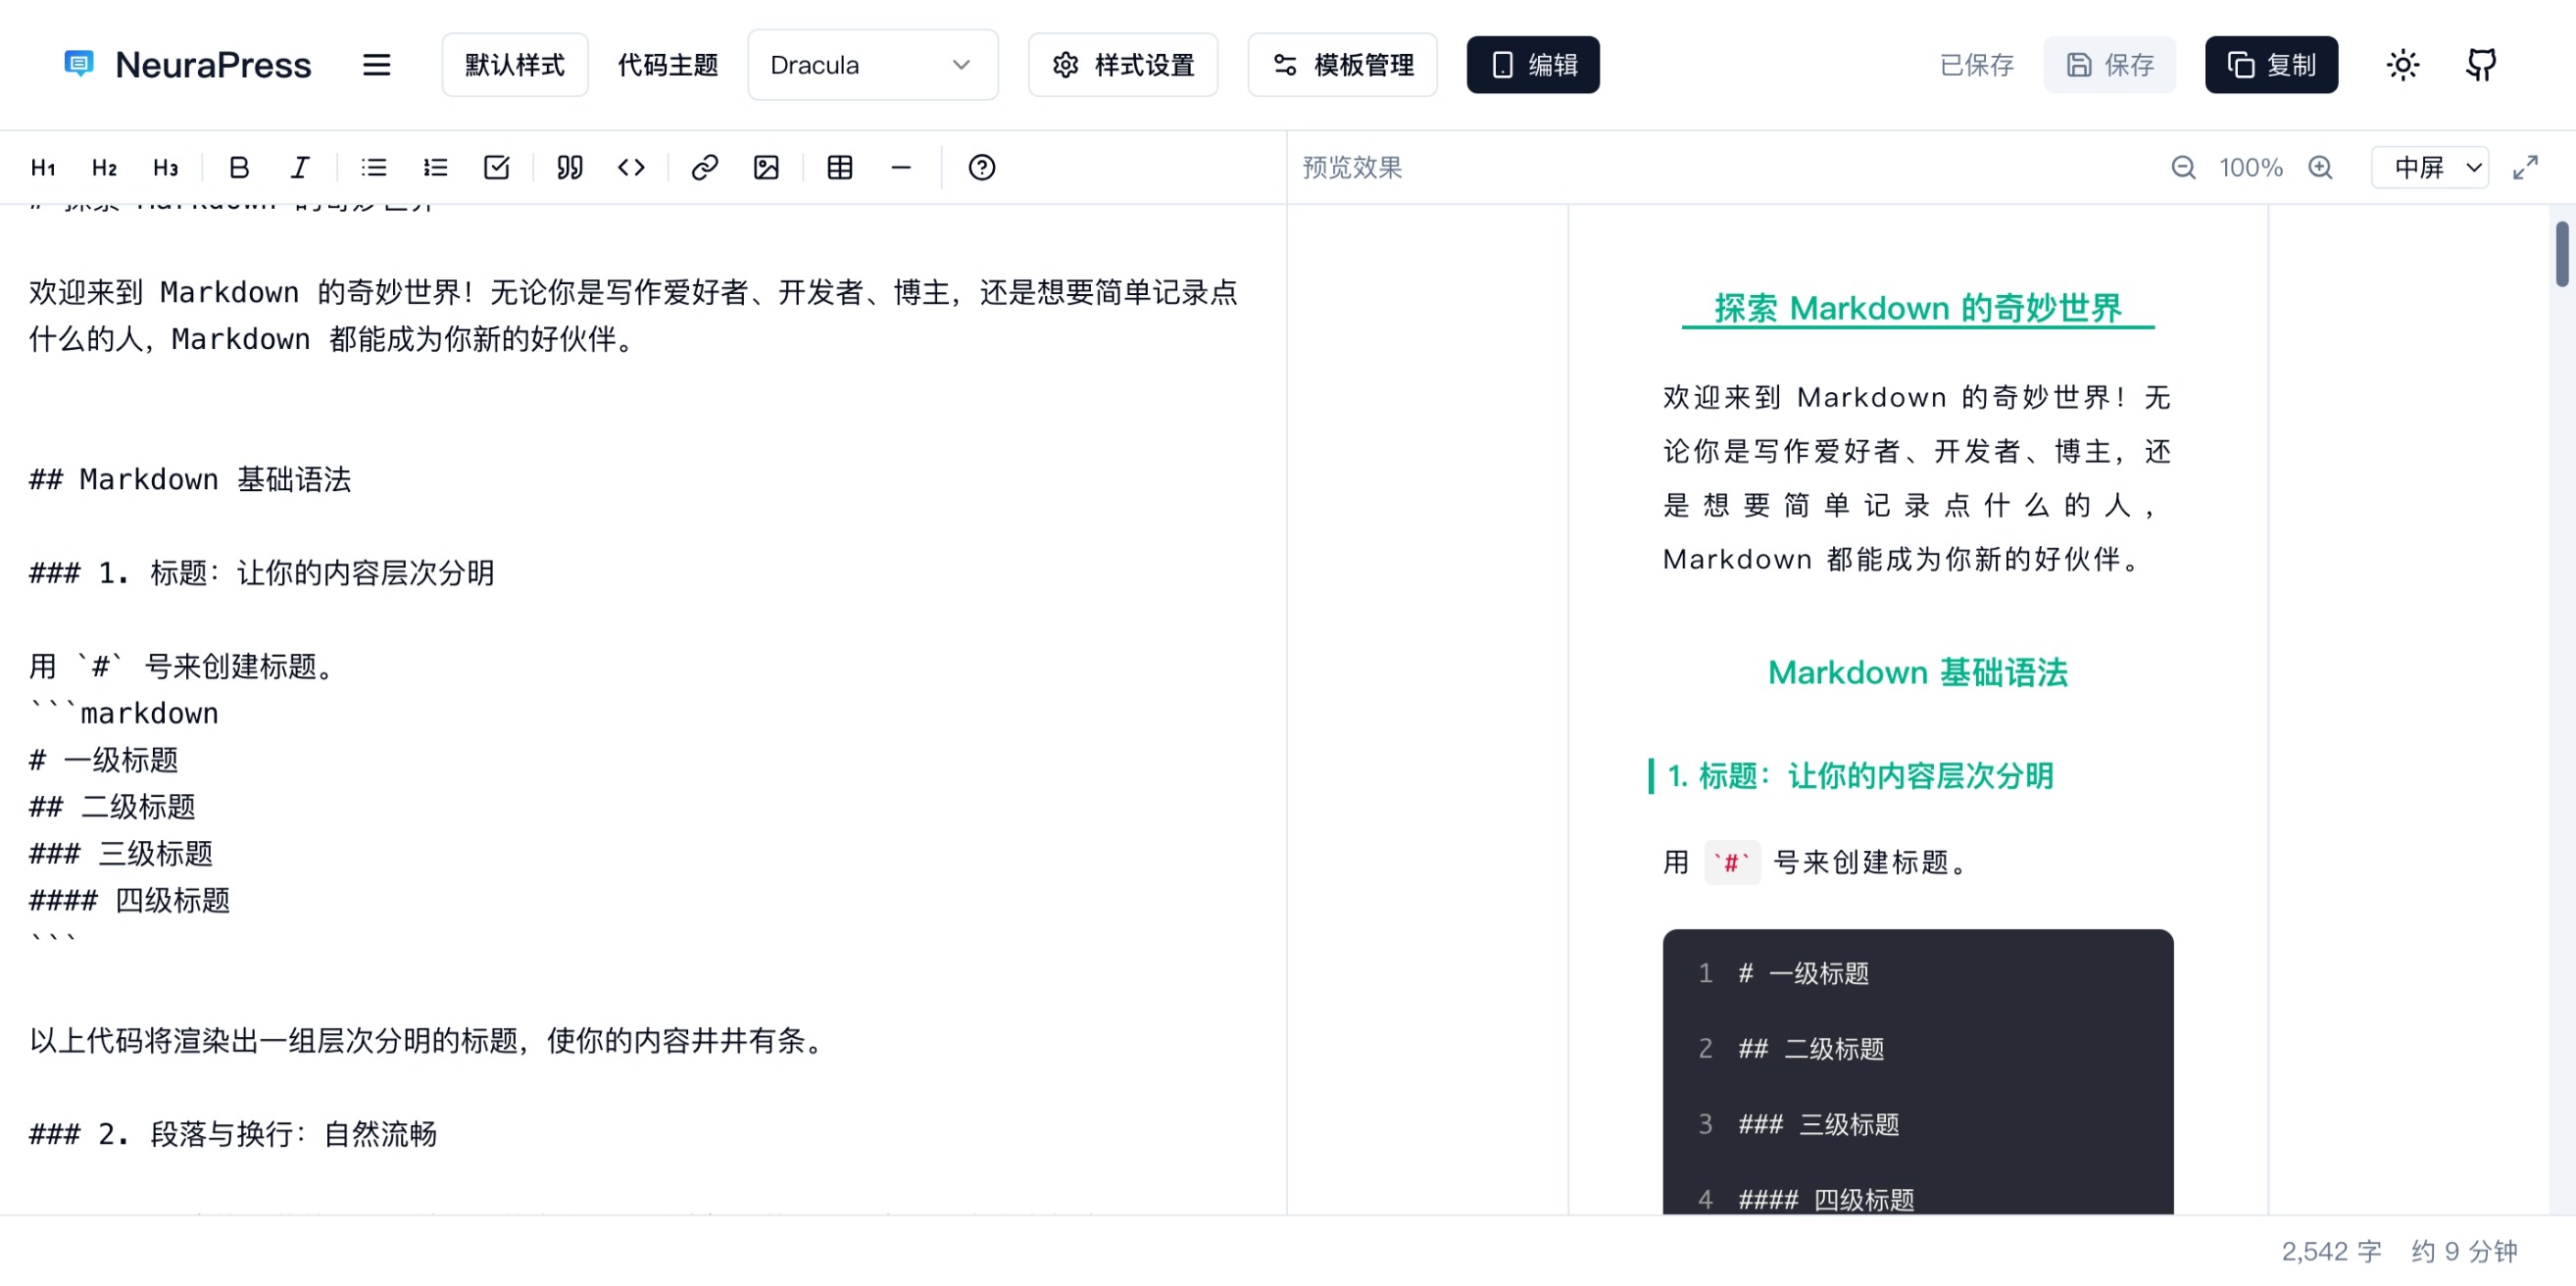Open the hamburger menu next to NeuraPress
2576x1286 pixels.
point(376,65)
